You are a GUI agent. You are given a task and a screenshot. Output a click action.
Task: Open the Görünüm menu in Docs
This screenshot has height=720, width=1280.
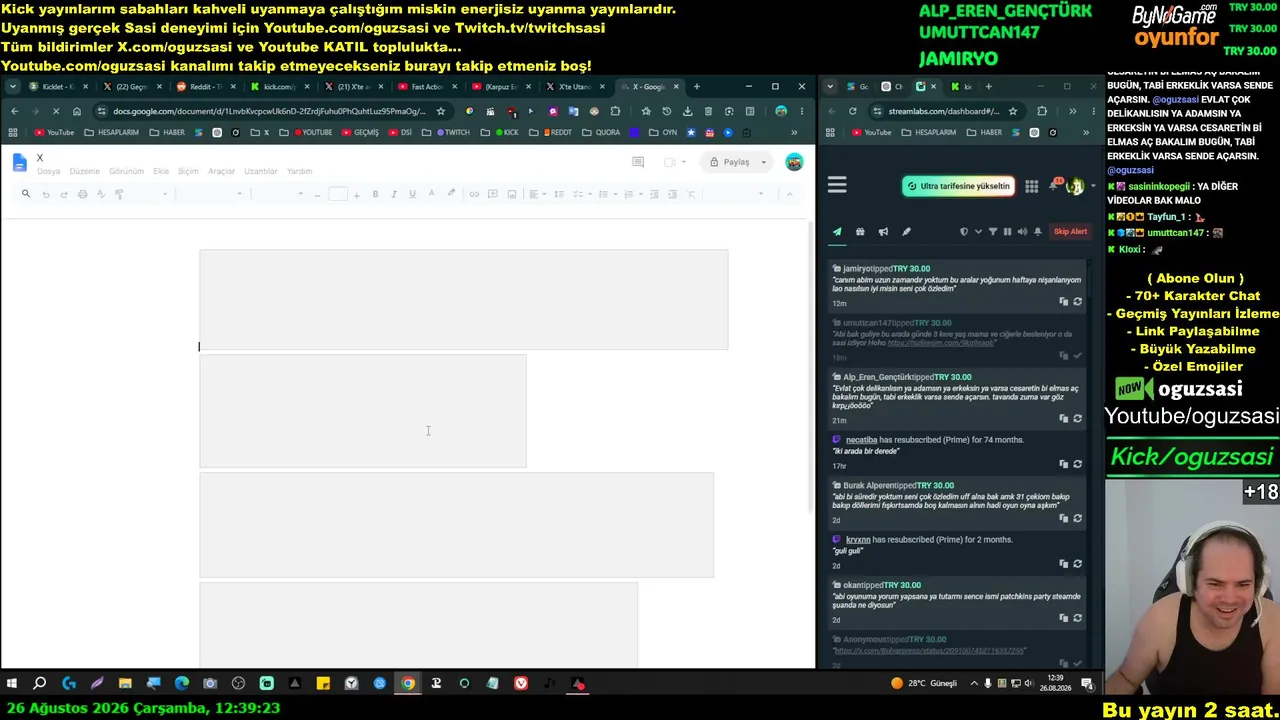point(126,171)
